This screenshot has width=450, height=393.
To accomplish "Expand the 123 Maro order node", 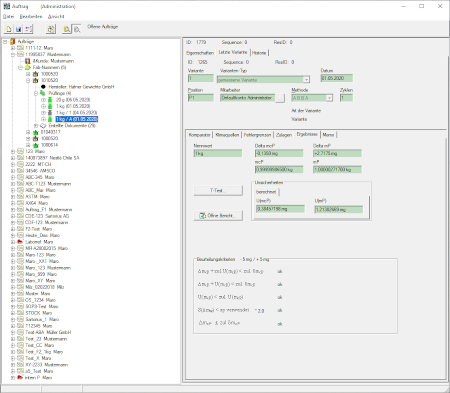I will [x=13, y=151].
